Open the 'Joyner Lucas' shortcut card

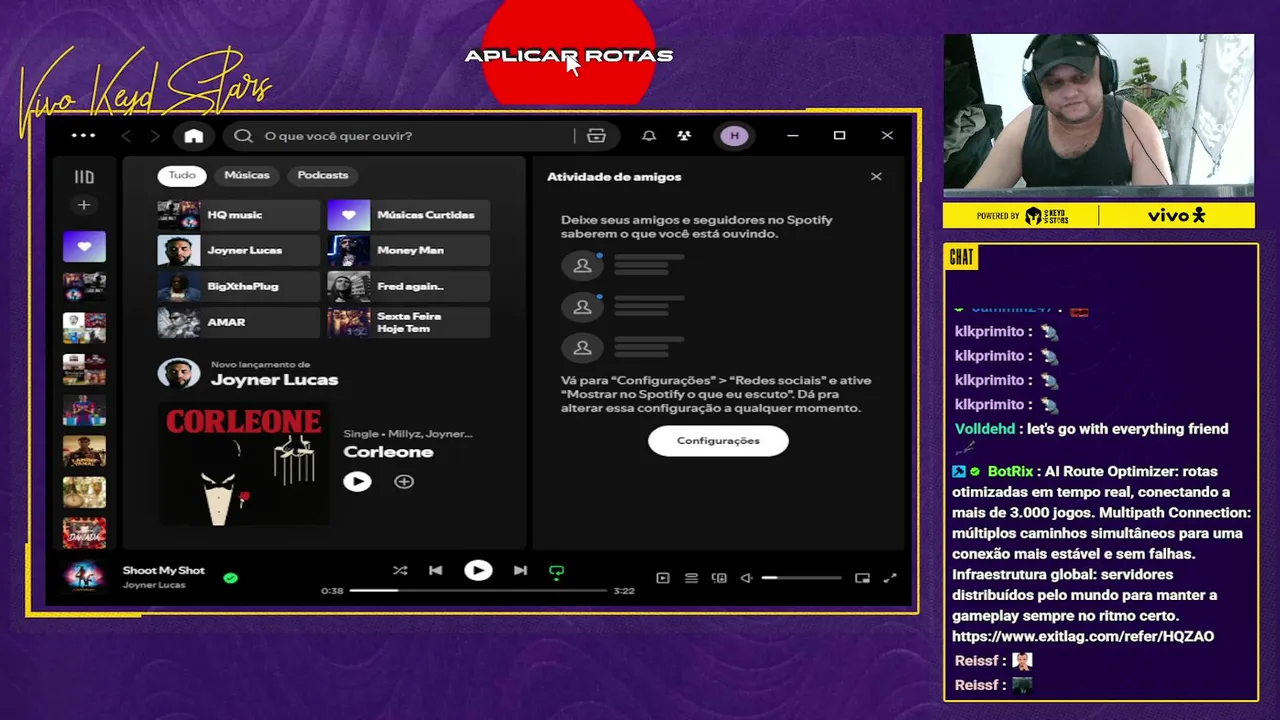point(238,250)
